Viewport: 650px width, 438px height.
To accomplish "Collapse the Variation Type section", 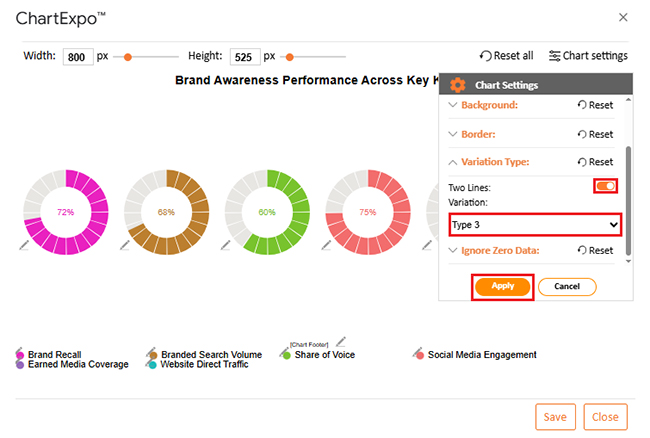I will 453,162.
